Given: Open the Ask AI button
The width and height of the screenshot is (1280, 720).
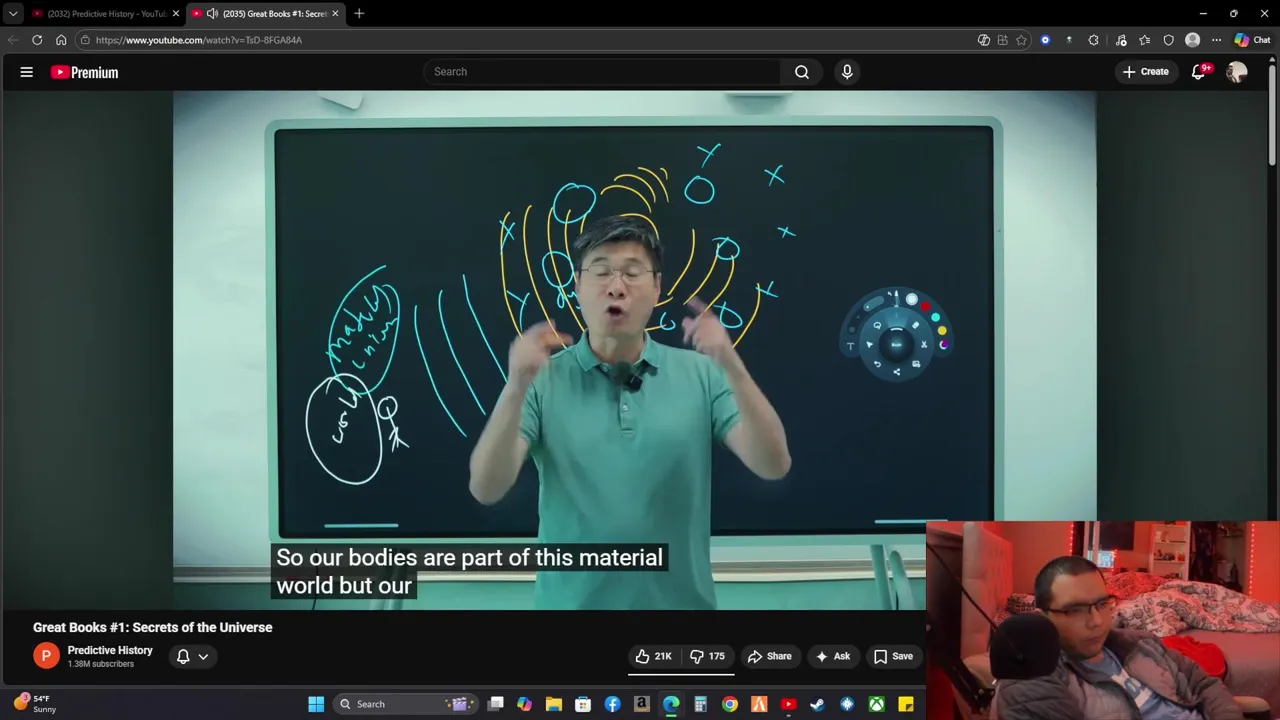Looking at the screenshot, I should click(x=833, y=656).
